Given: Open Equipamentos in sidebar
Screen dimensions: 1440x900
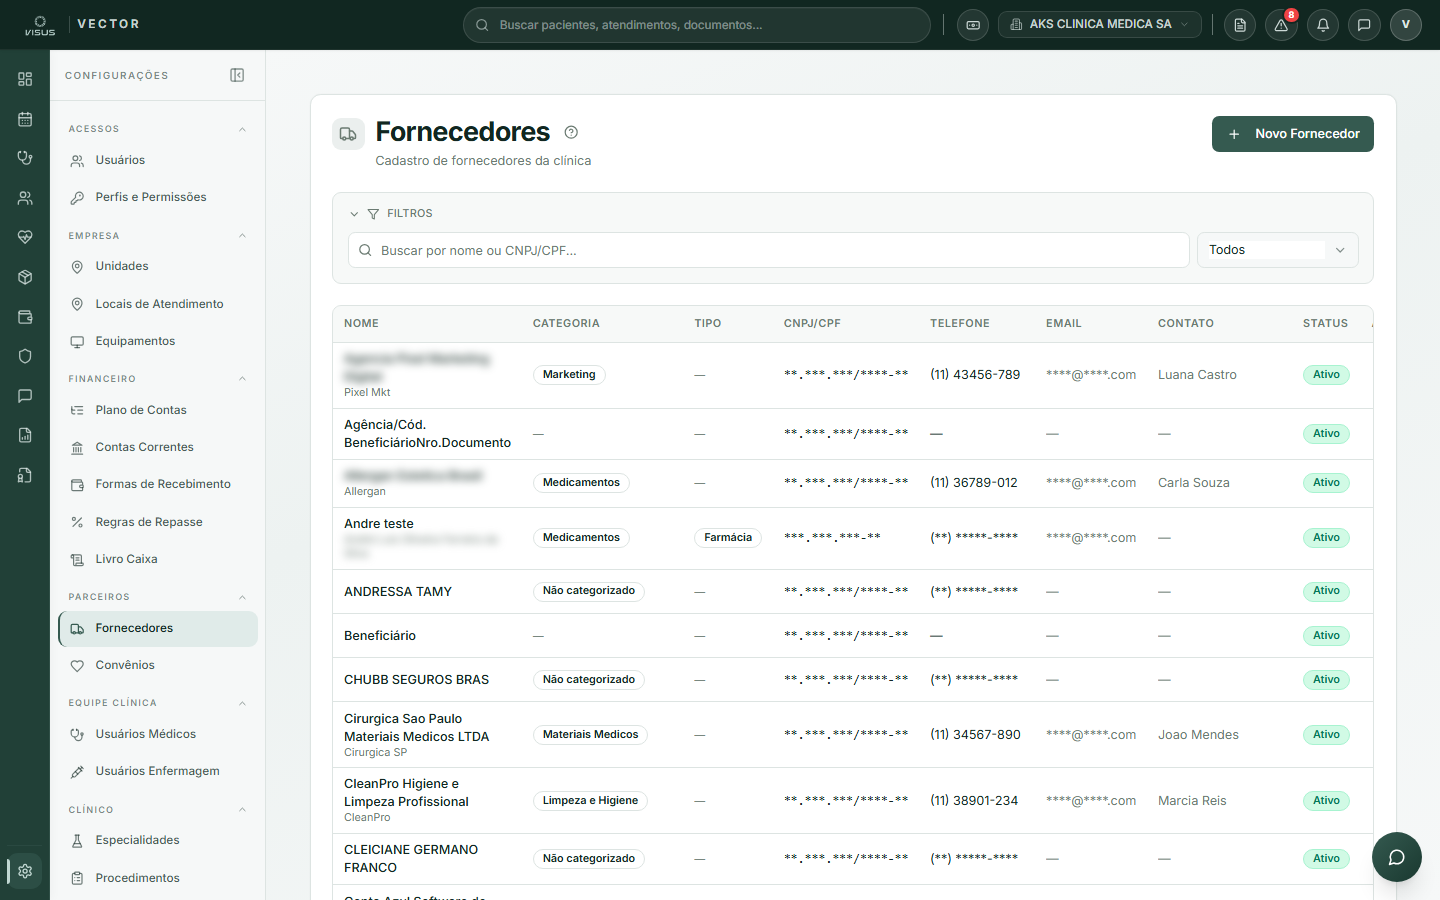Looking at the screenshot, I should coord(158,341).
